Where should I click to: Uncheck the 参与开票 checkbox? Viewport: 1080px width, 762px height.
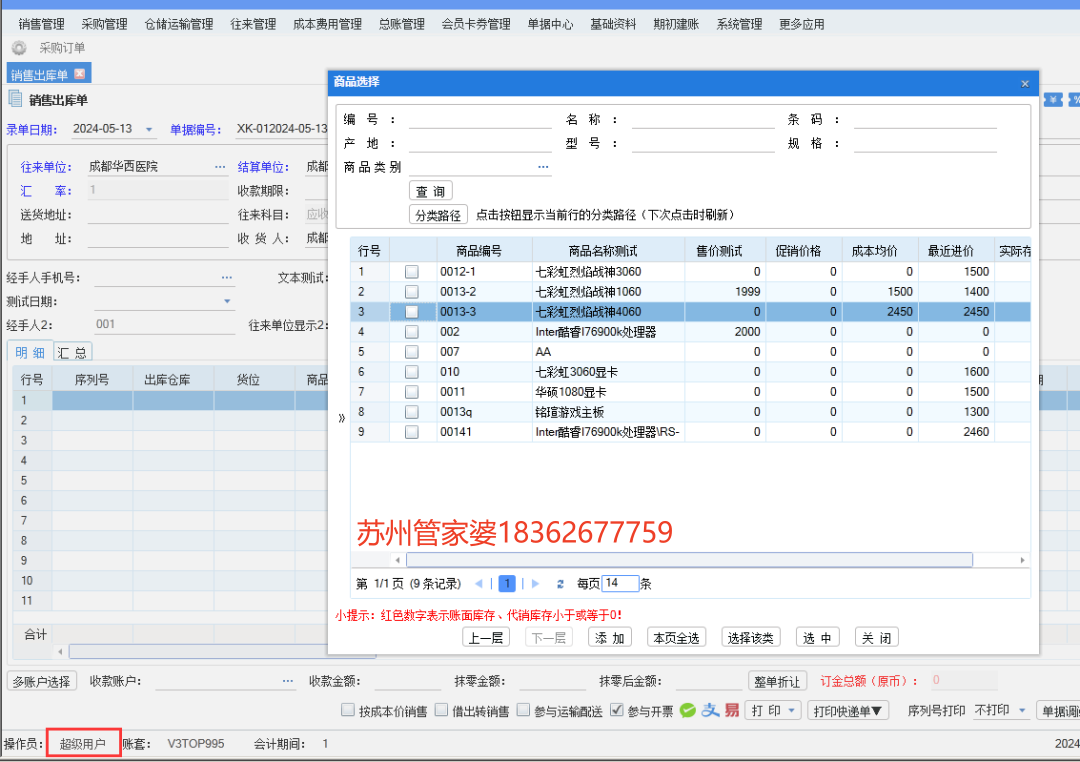point(616,711)
